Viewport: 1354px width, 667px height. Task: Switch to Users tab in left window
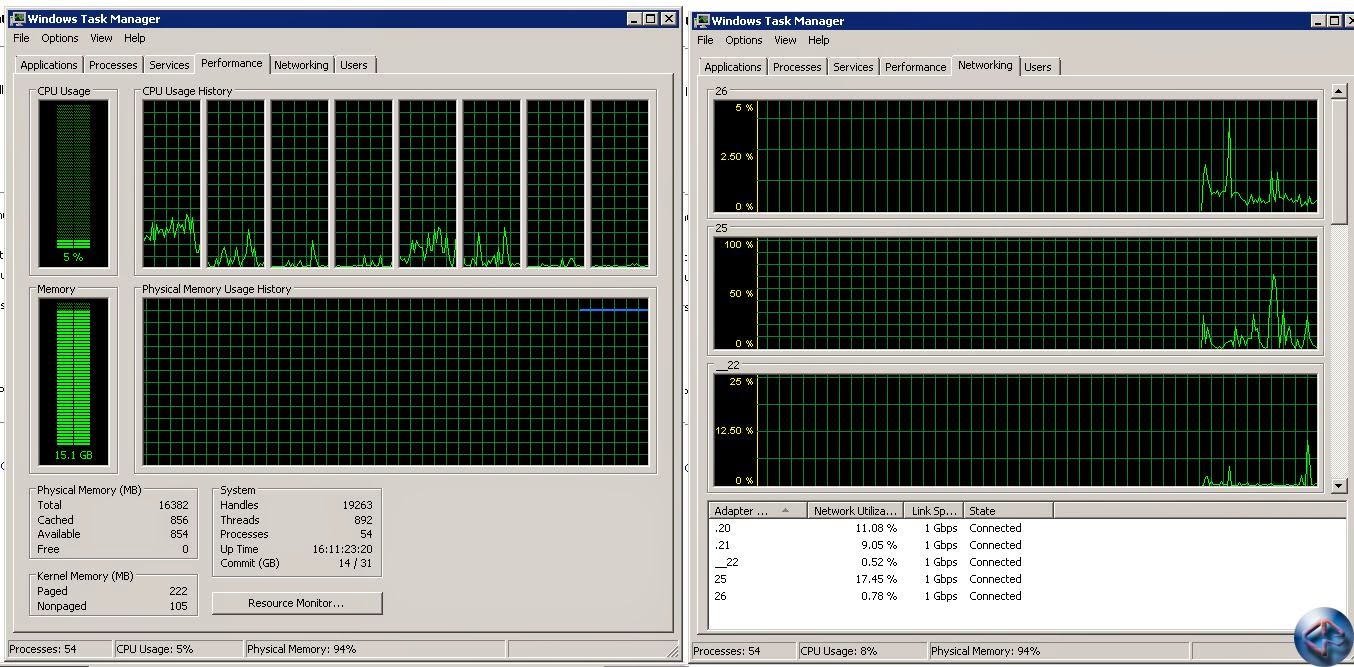(x=354, y=65)
